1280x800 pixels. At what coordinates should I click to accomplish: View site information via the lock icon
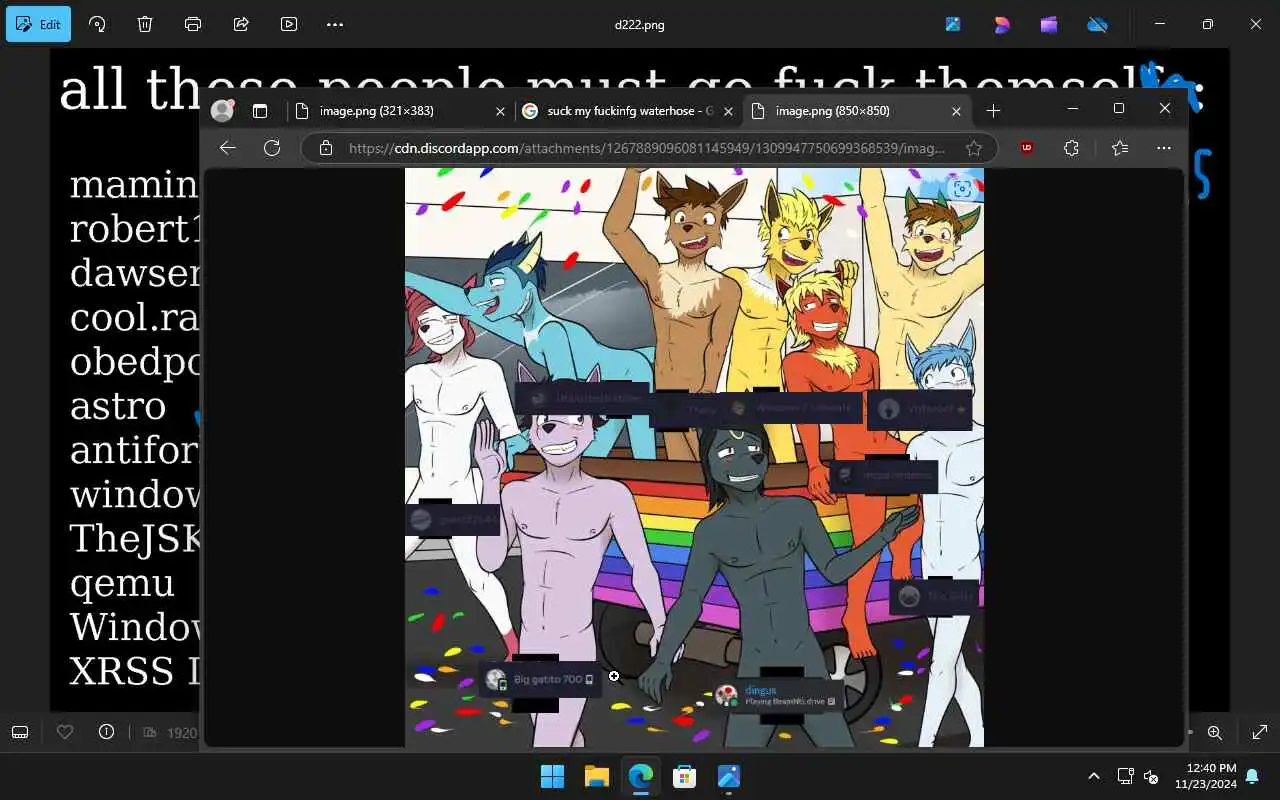325,148
